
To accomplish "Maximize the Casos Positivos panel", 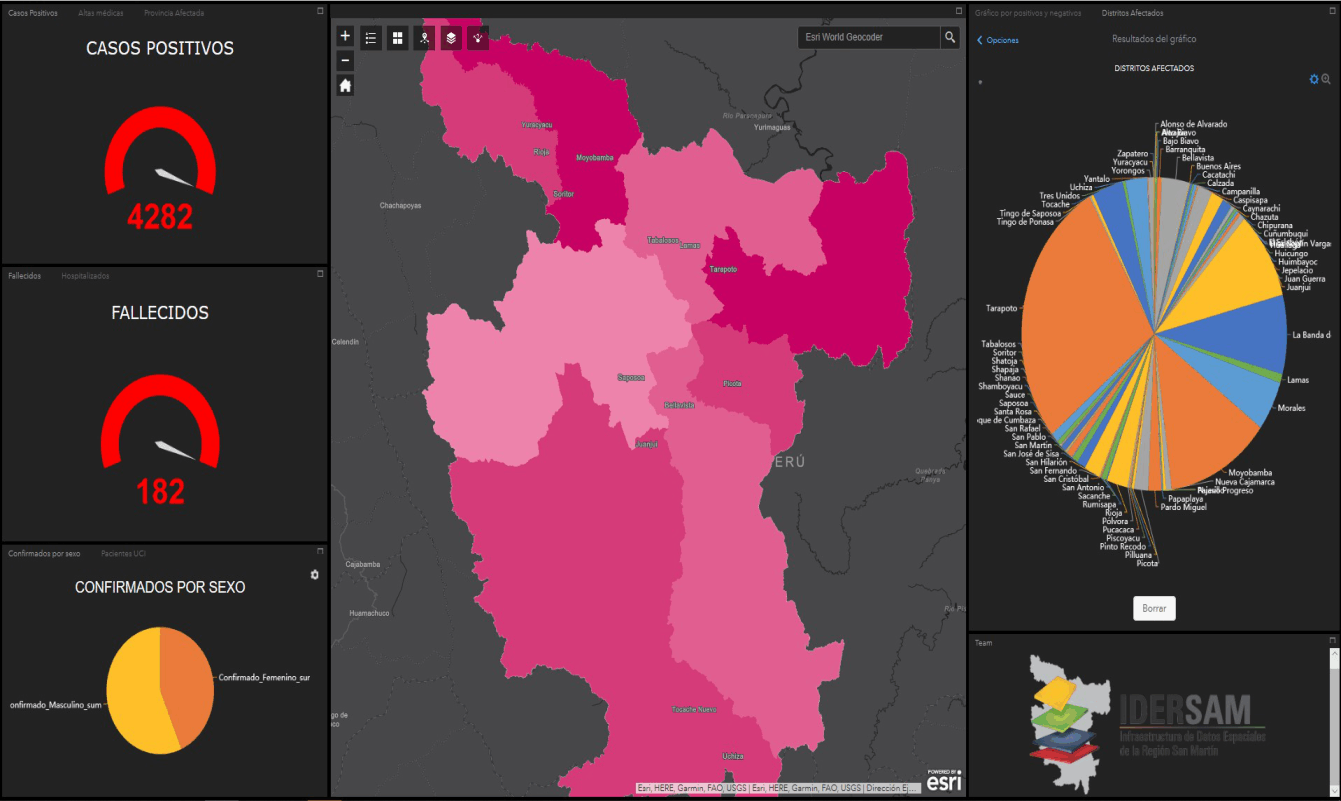I will pos(320,11).
